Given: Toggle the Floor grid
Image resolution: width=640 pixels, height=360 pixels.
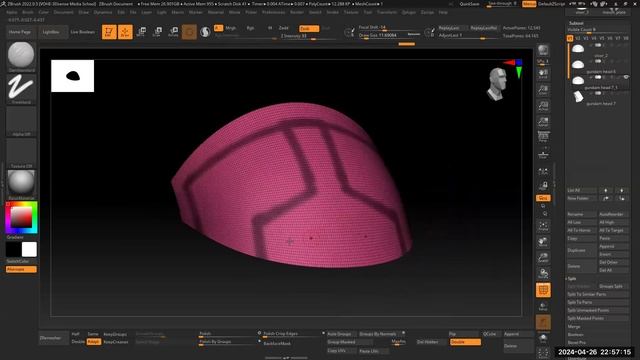Looking at the screenshot, I should [543, 154].
